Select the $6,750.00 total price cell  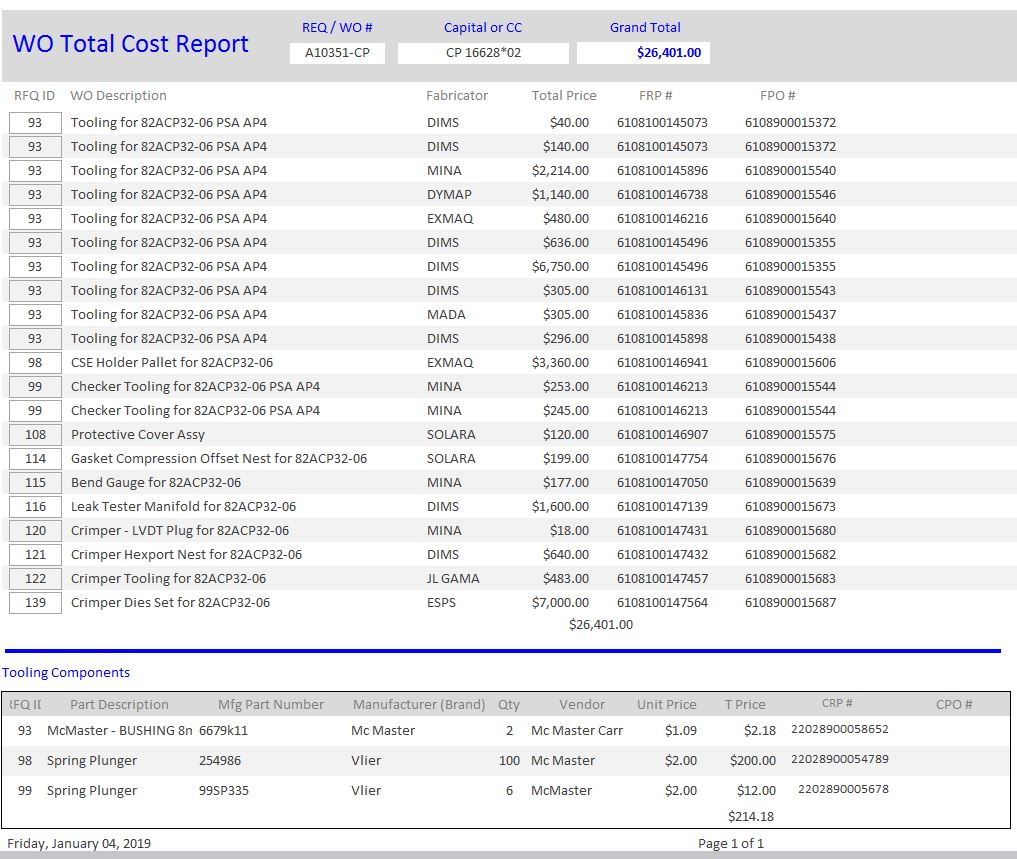pos(560,267)
